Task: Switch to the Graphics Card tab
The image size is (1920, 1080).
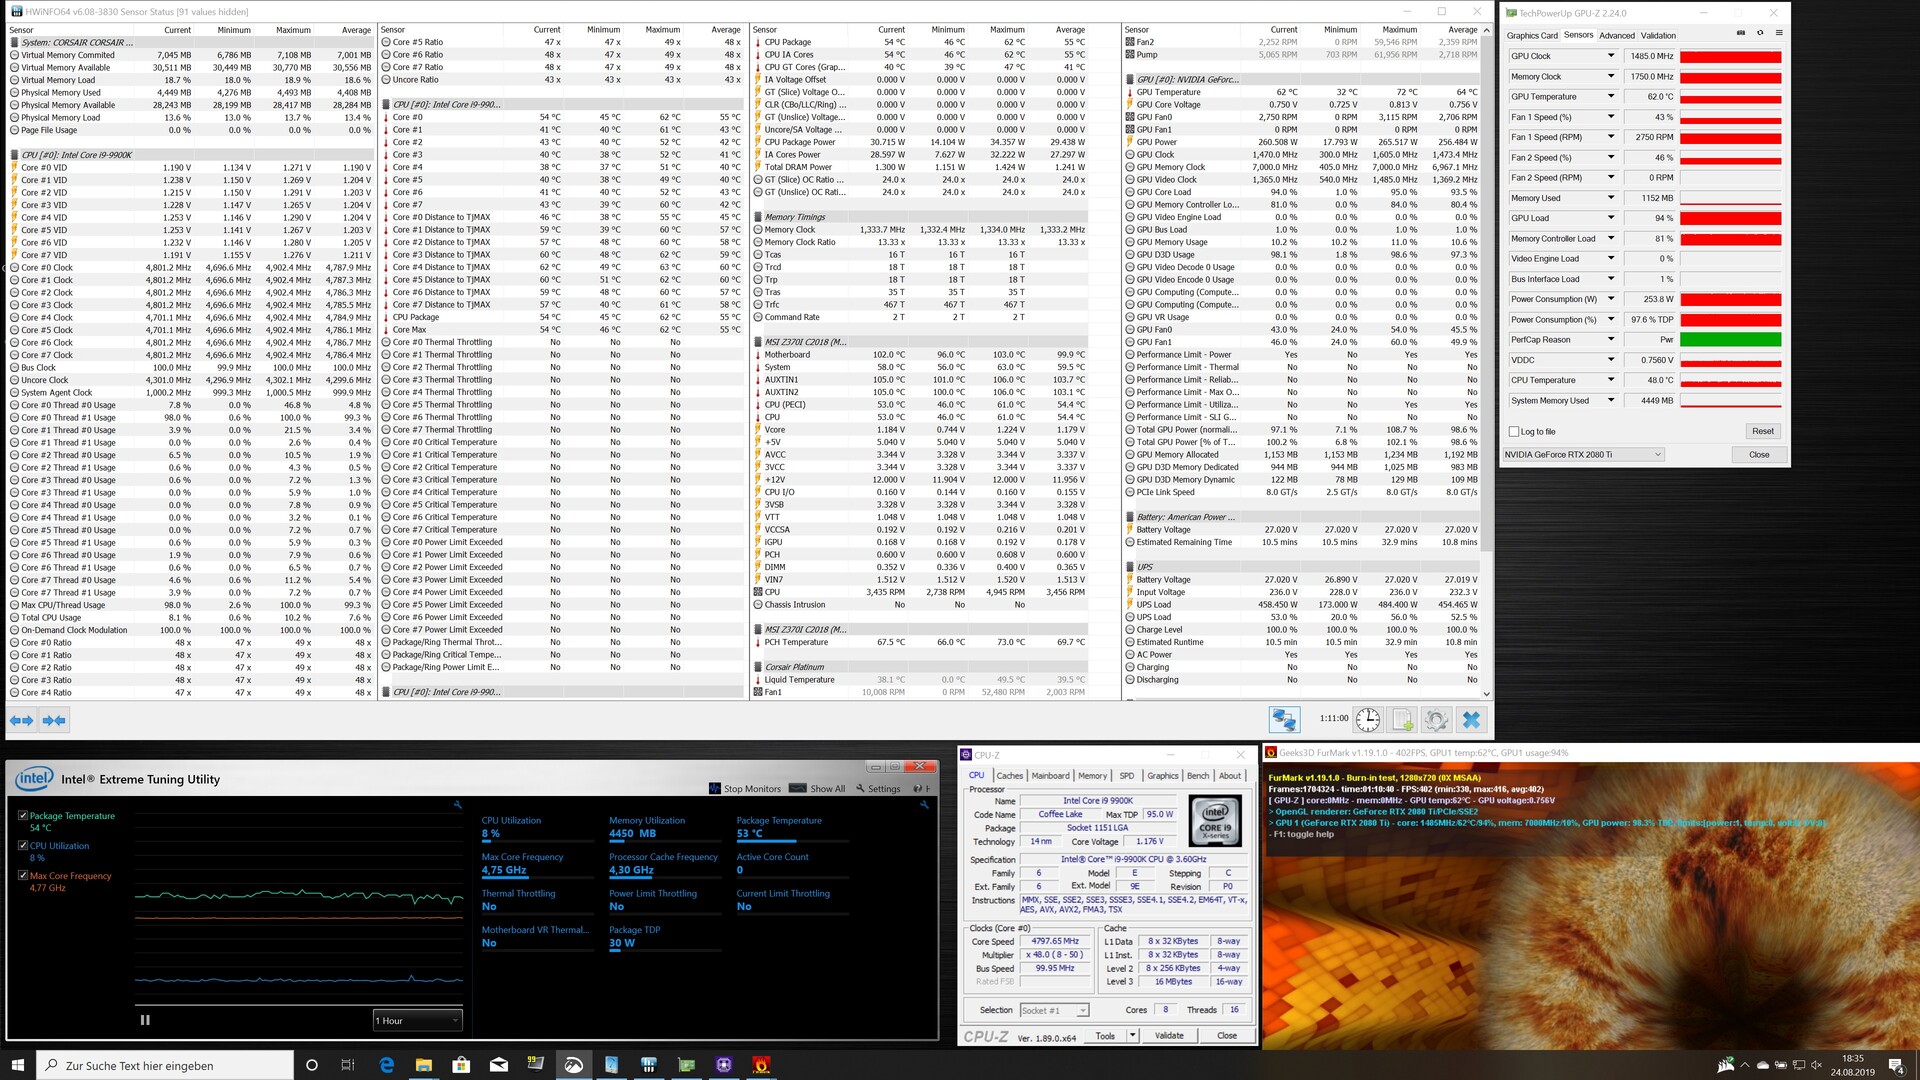Action: point(1532,35)
